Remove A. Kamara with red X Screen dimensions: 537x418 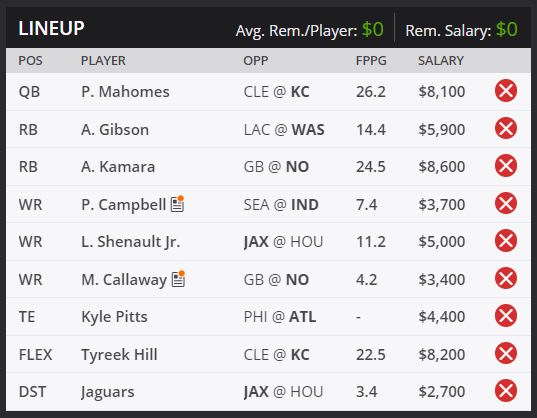click(x=506, y=166)
